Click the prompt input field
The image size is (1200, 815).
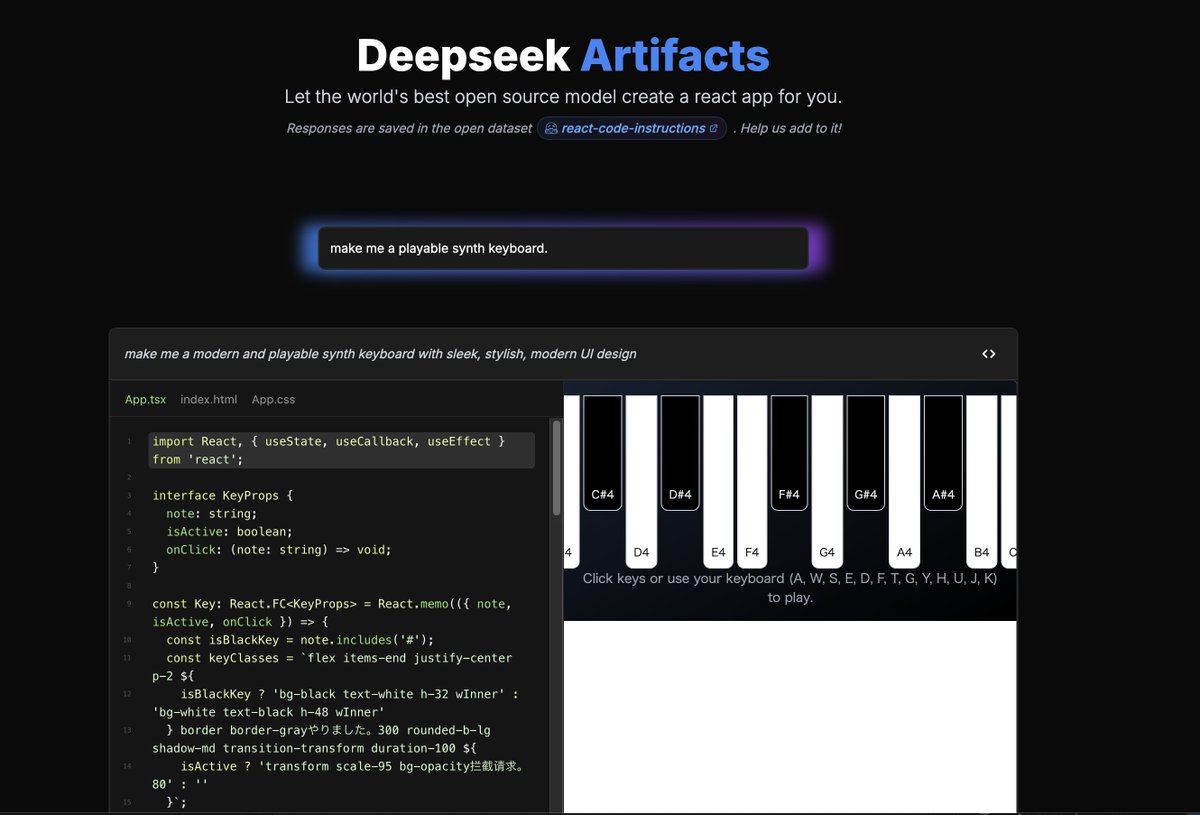click(x=563, y=248)
